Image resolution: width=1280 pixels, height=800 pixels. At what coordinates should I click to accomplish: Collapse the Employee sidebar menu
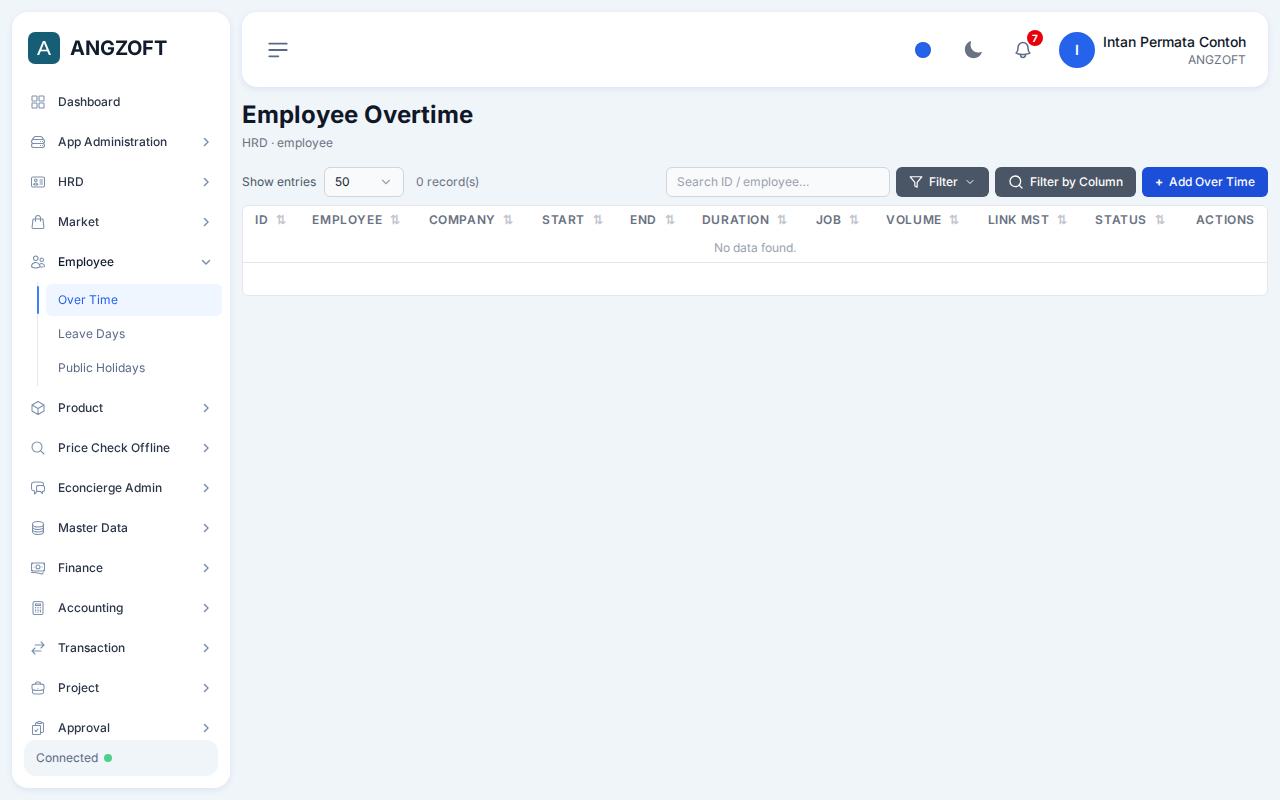point(121,262)
